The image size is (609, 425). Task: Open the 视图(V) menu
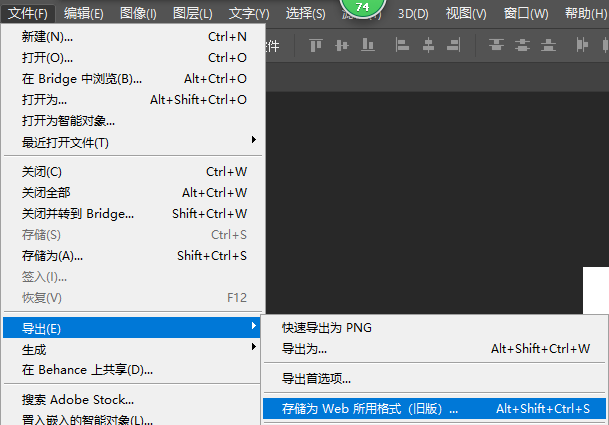(x=466, y=14)
